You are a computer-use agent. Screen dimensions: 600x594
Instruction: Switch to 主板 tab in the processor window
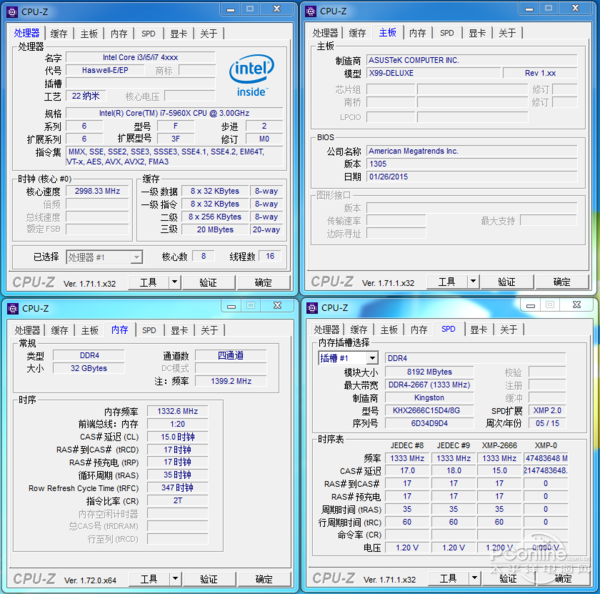89,34
